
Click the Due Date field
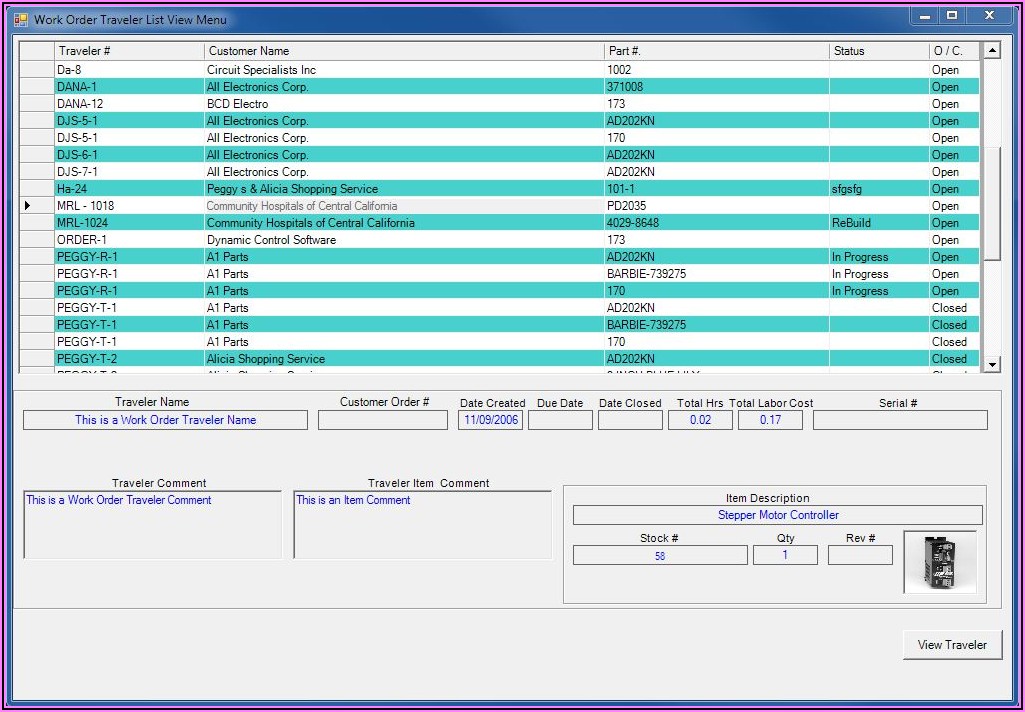560,421
